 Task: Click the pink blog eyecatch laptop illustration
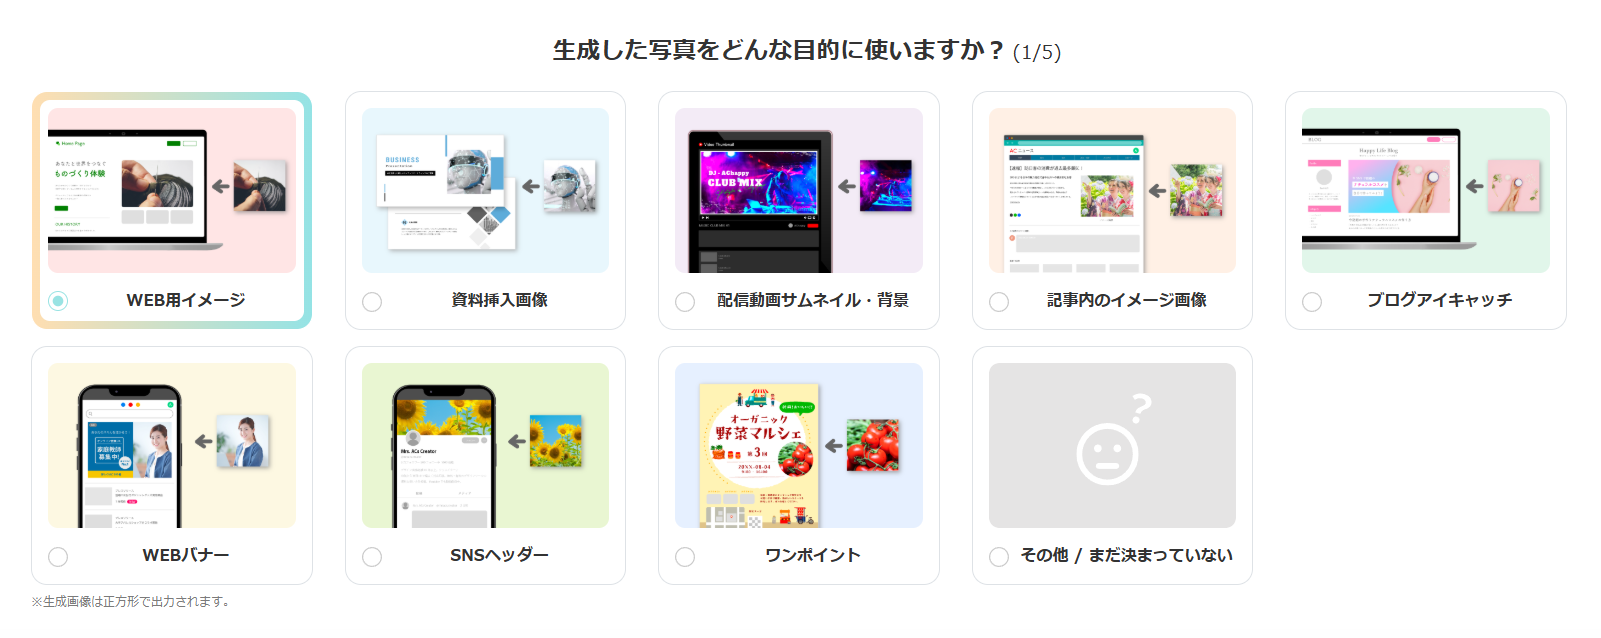coord(1426,190)
